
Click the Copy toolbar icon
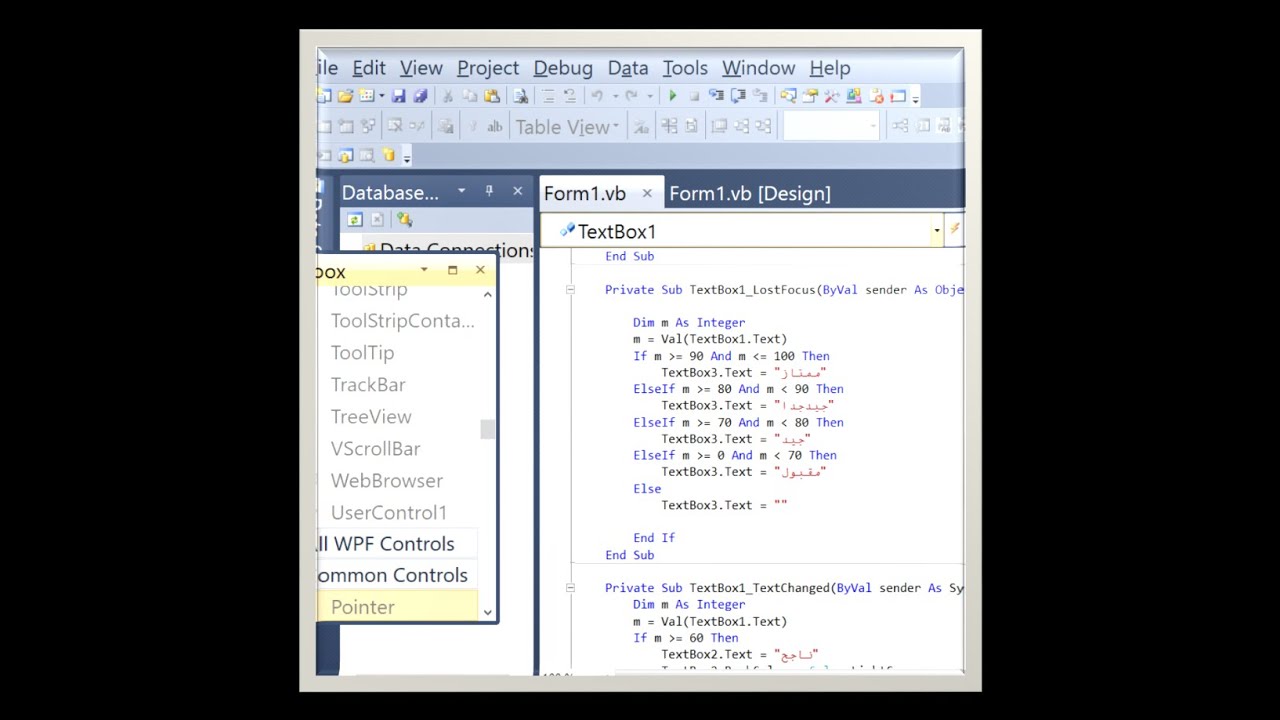[469, 96]
